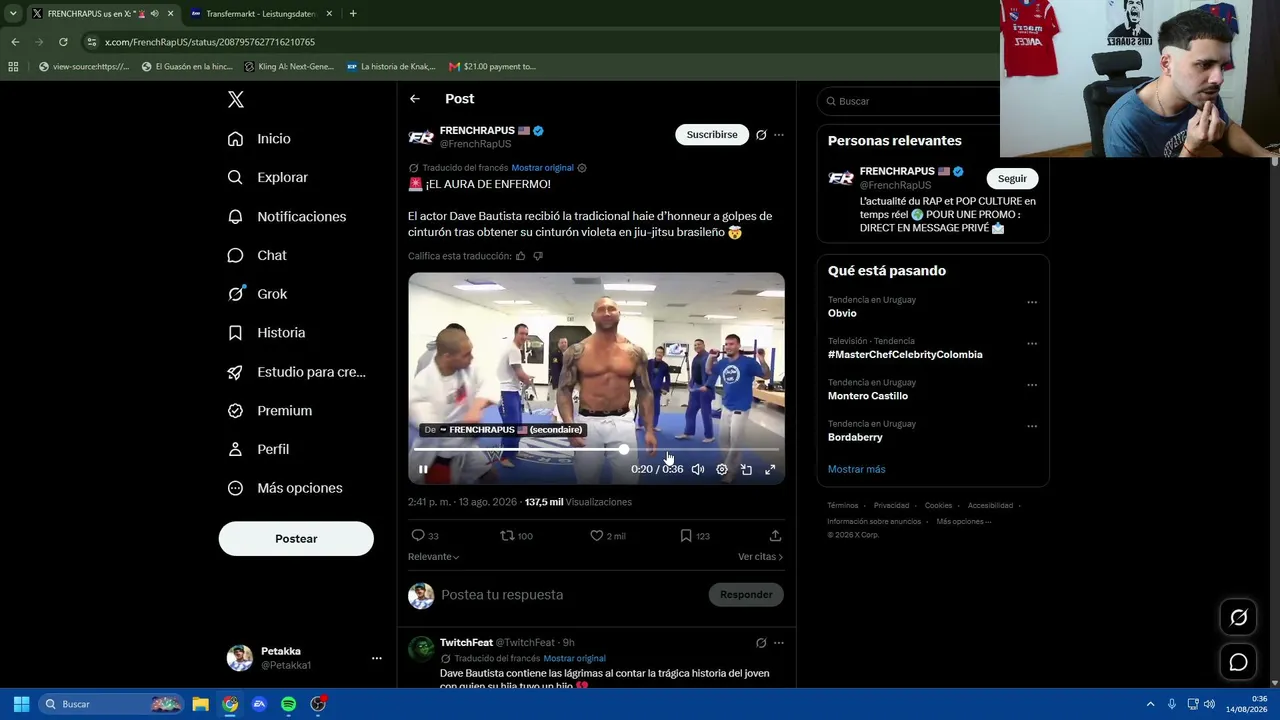1280x720 pixels.
Task: Open options for Bordaberry trend
Action: pos(1032,426)
